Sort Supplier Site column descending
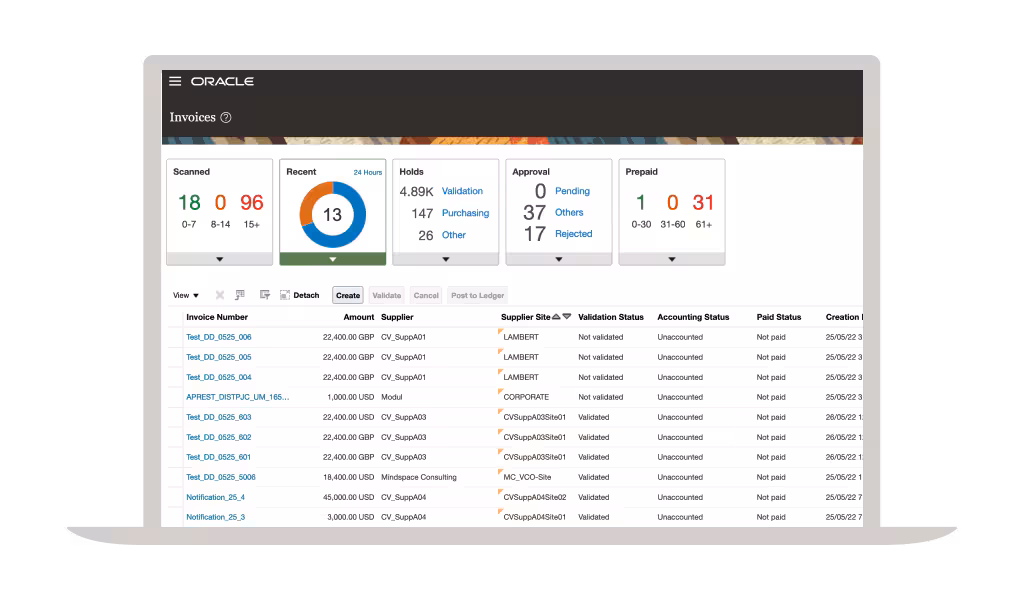Screen dimensions: 1024x600 (x=567, y=317)
